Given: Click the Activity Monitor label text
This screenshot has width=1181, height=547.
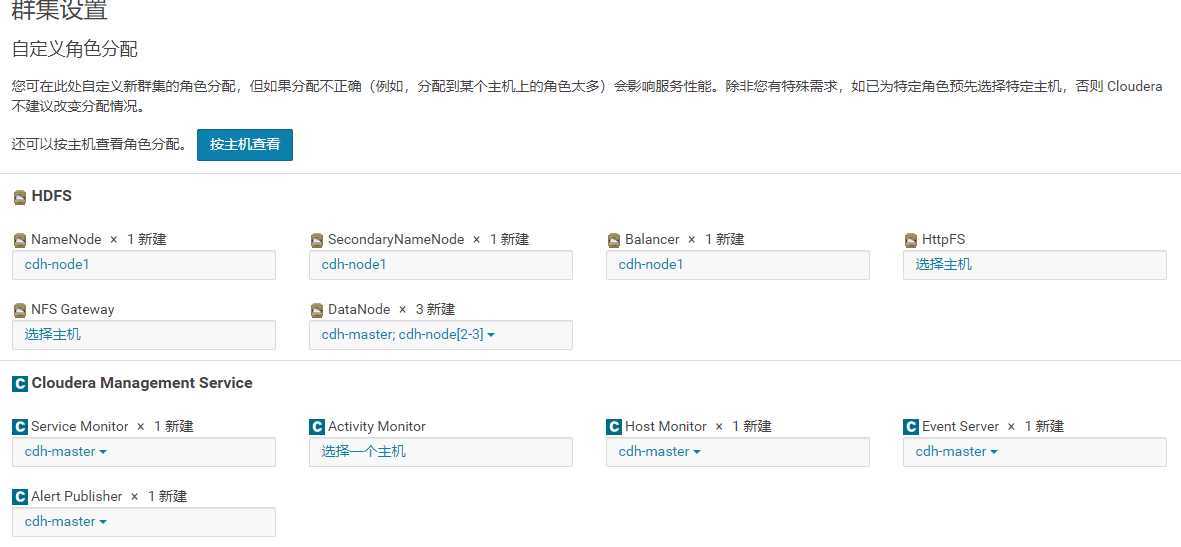Looking at the screenshot, I should (377, 426).
